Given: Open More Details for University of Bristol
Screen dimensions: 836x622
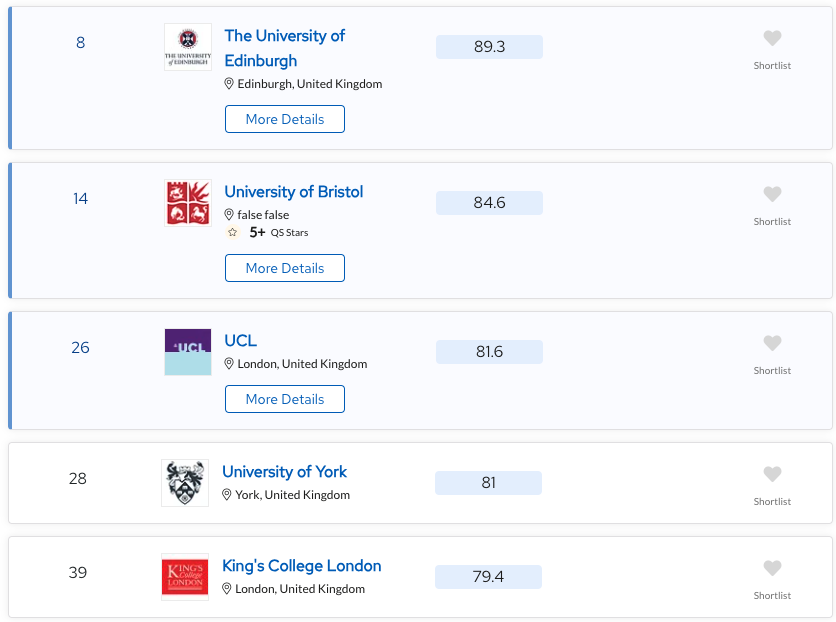Looking at the screenshot, I should (x=285, y=268).
